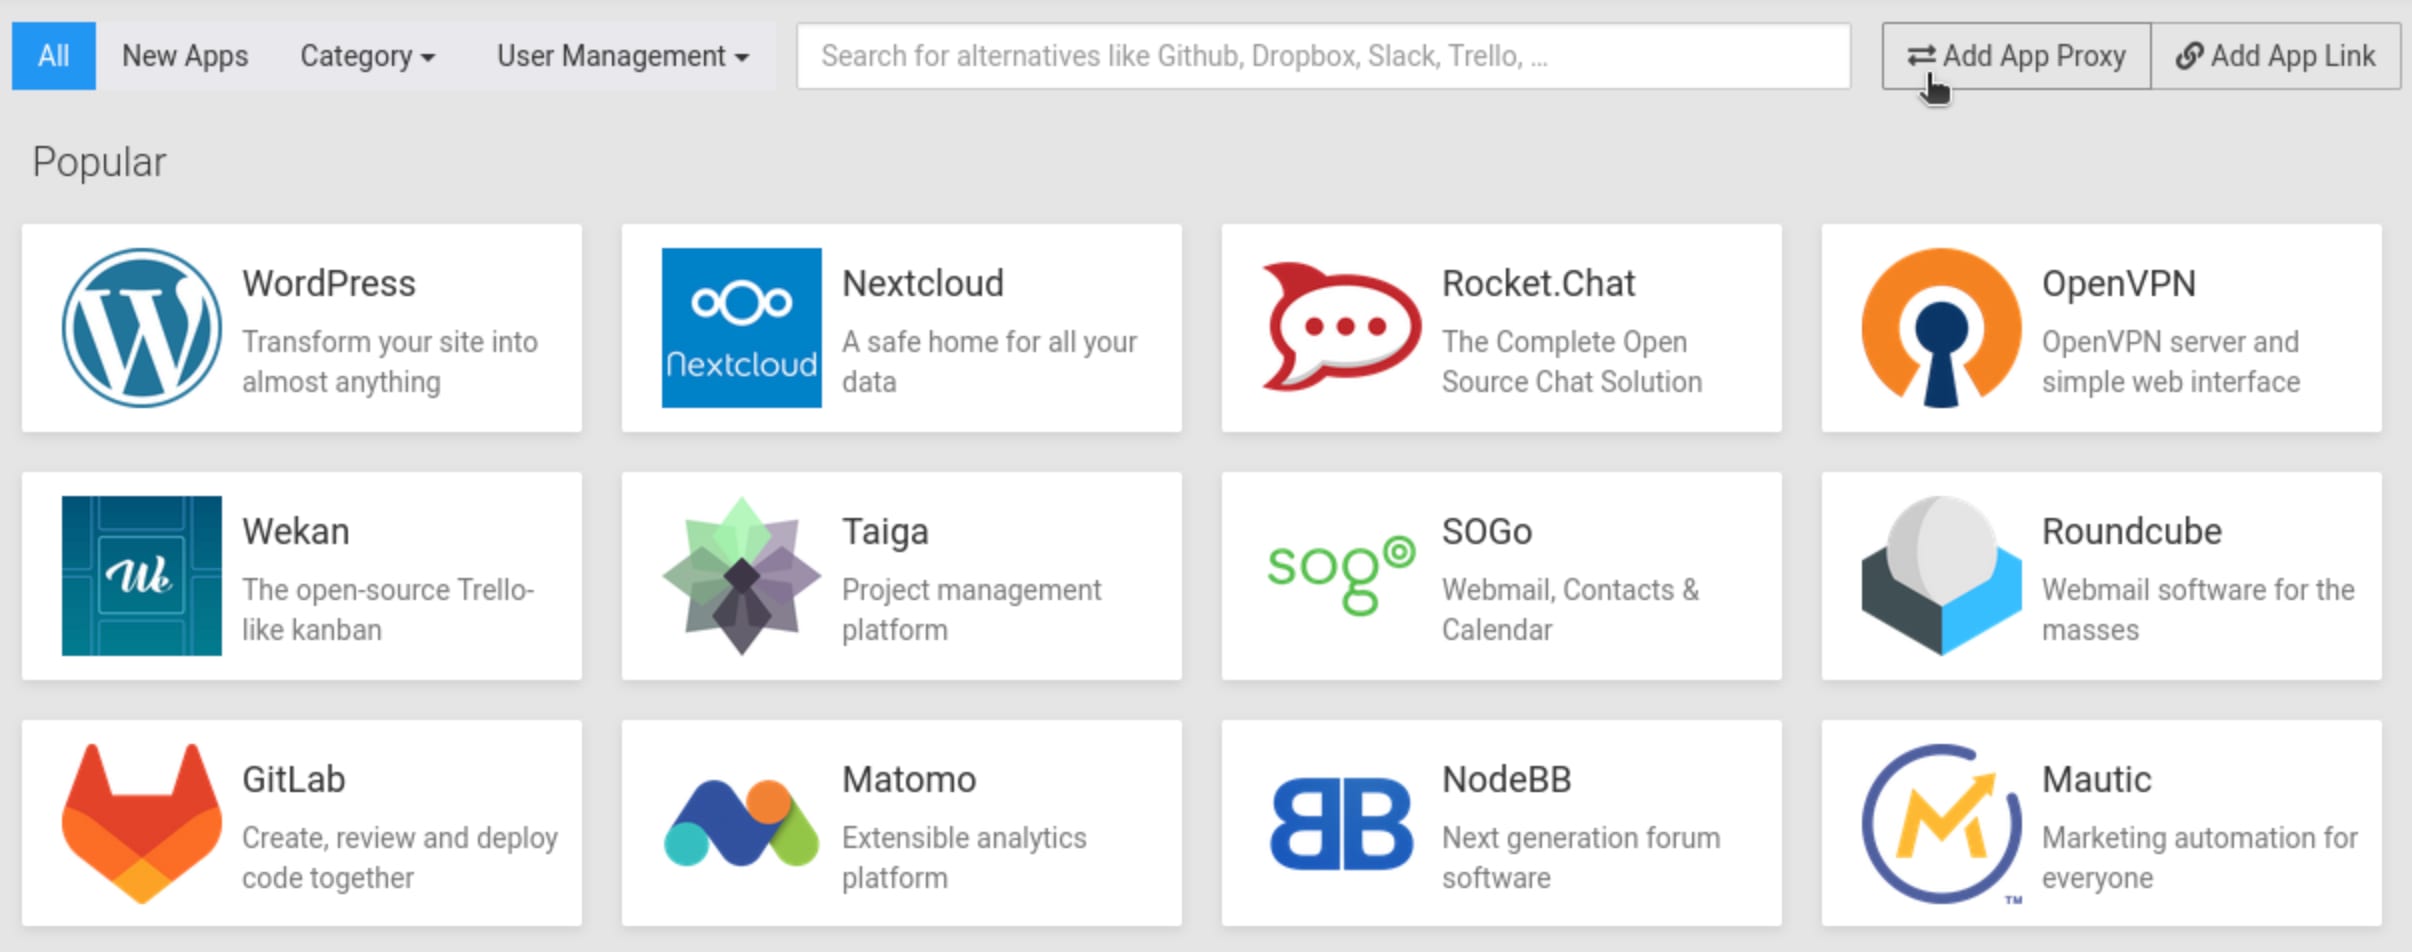Click the Roundcube webmail icon
The image size is (2412, 952).
(1940, 575)
